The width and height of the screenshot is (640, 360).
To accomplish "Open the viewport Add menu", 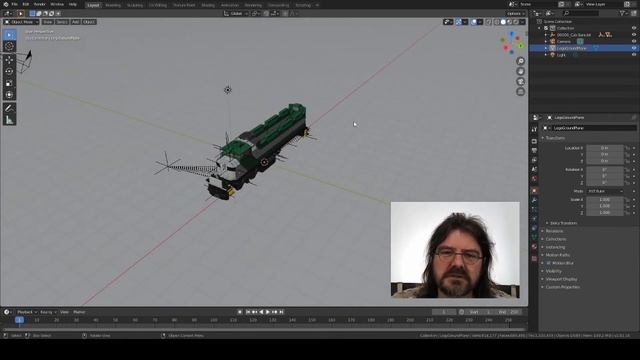I will (75, 22).
